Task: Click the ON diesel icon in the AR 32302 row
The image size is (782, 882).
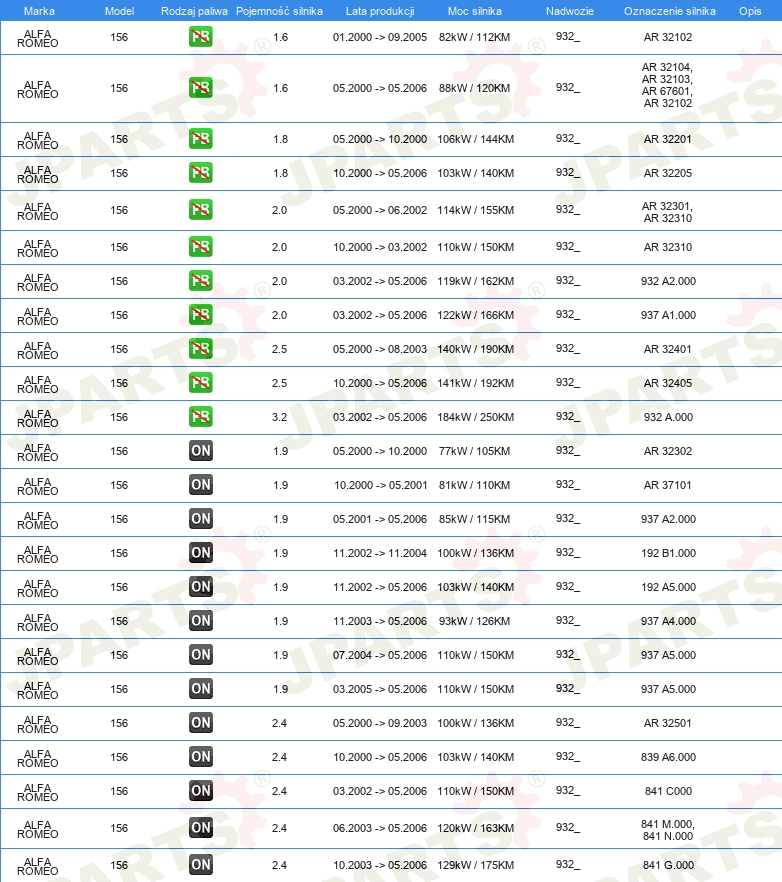Action: tap(201, 451)
